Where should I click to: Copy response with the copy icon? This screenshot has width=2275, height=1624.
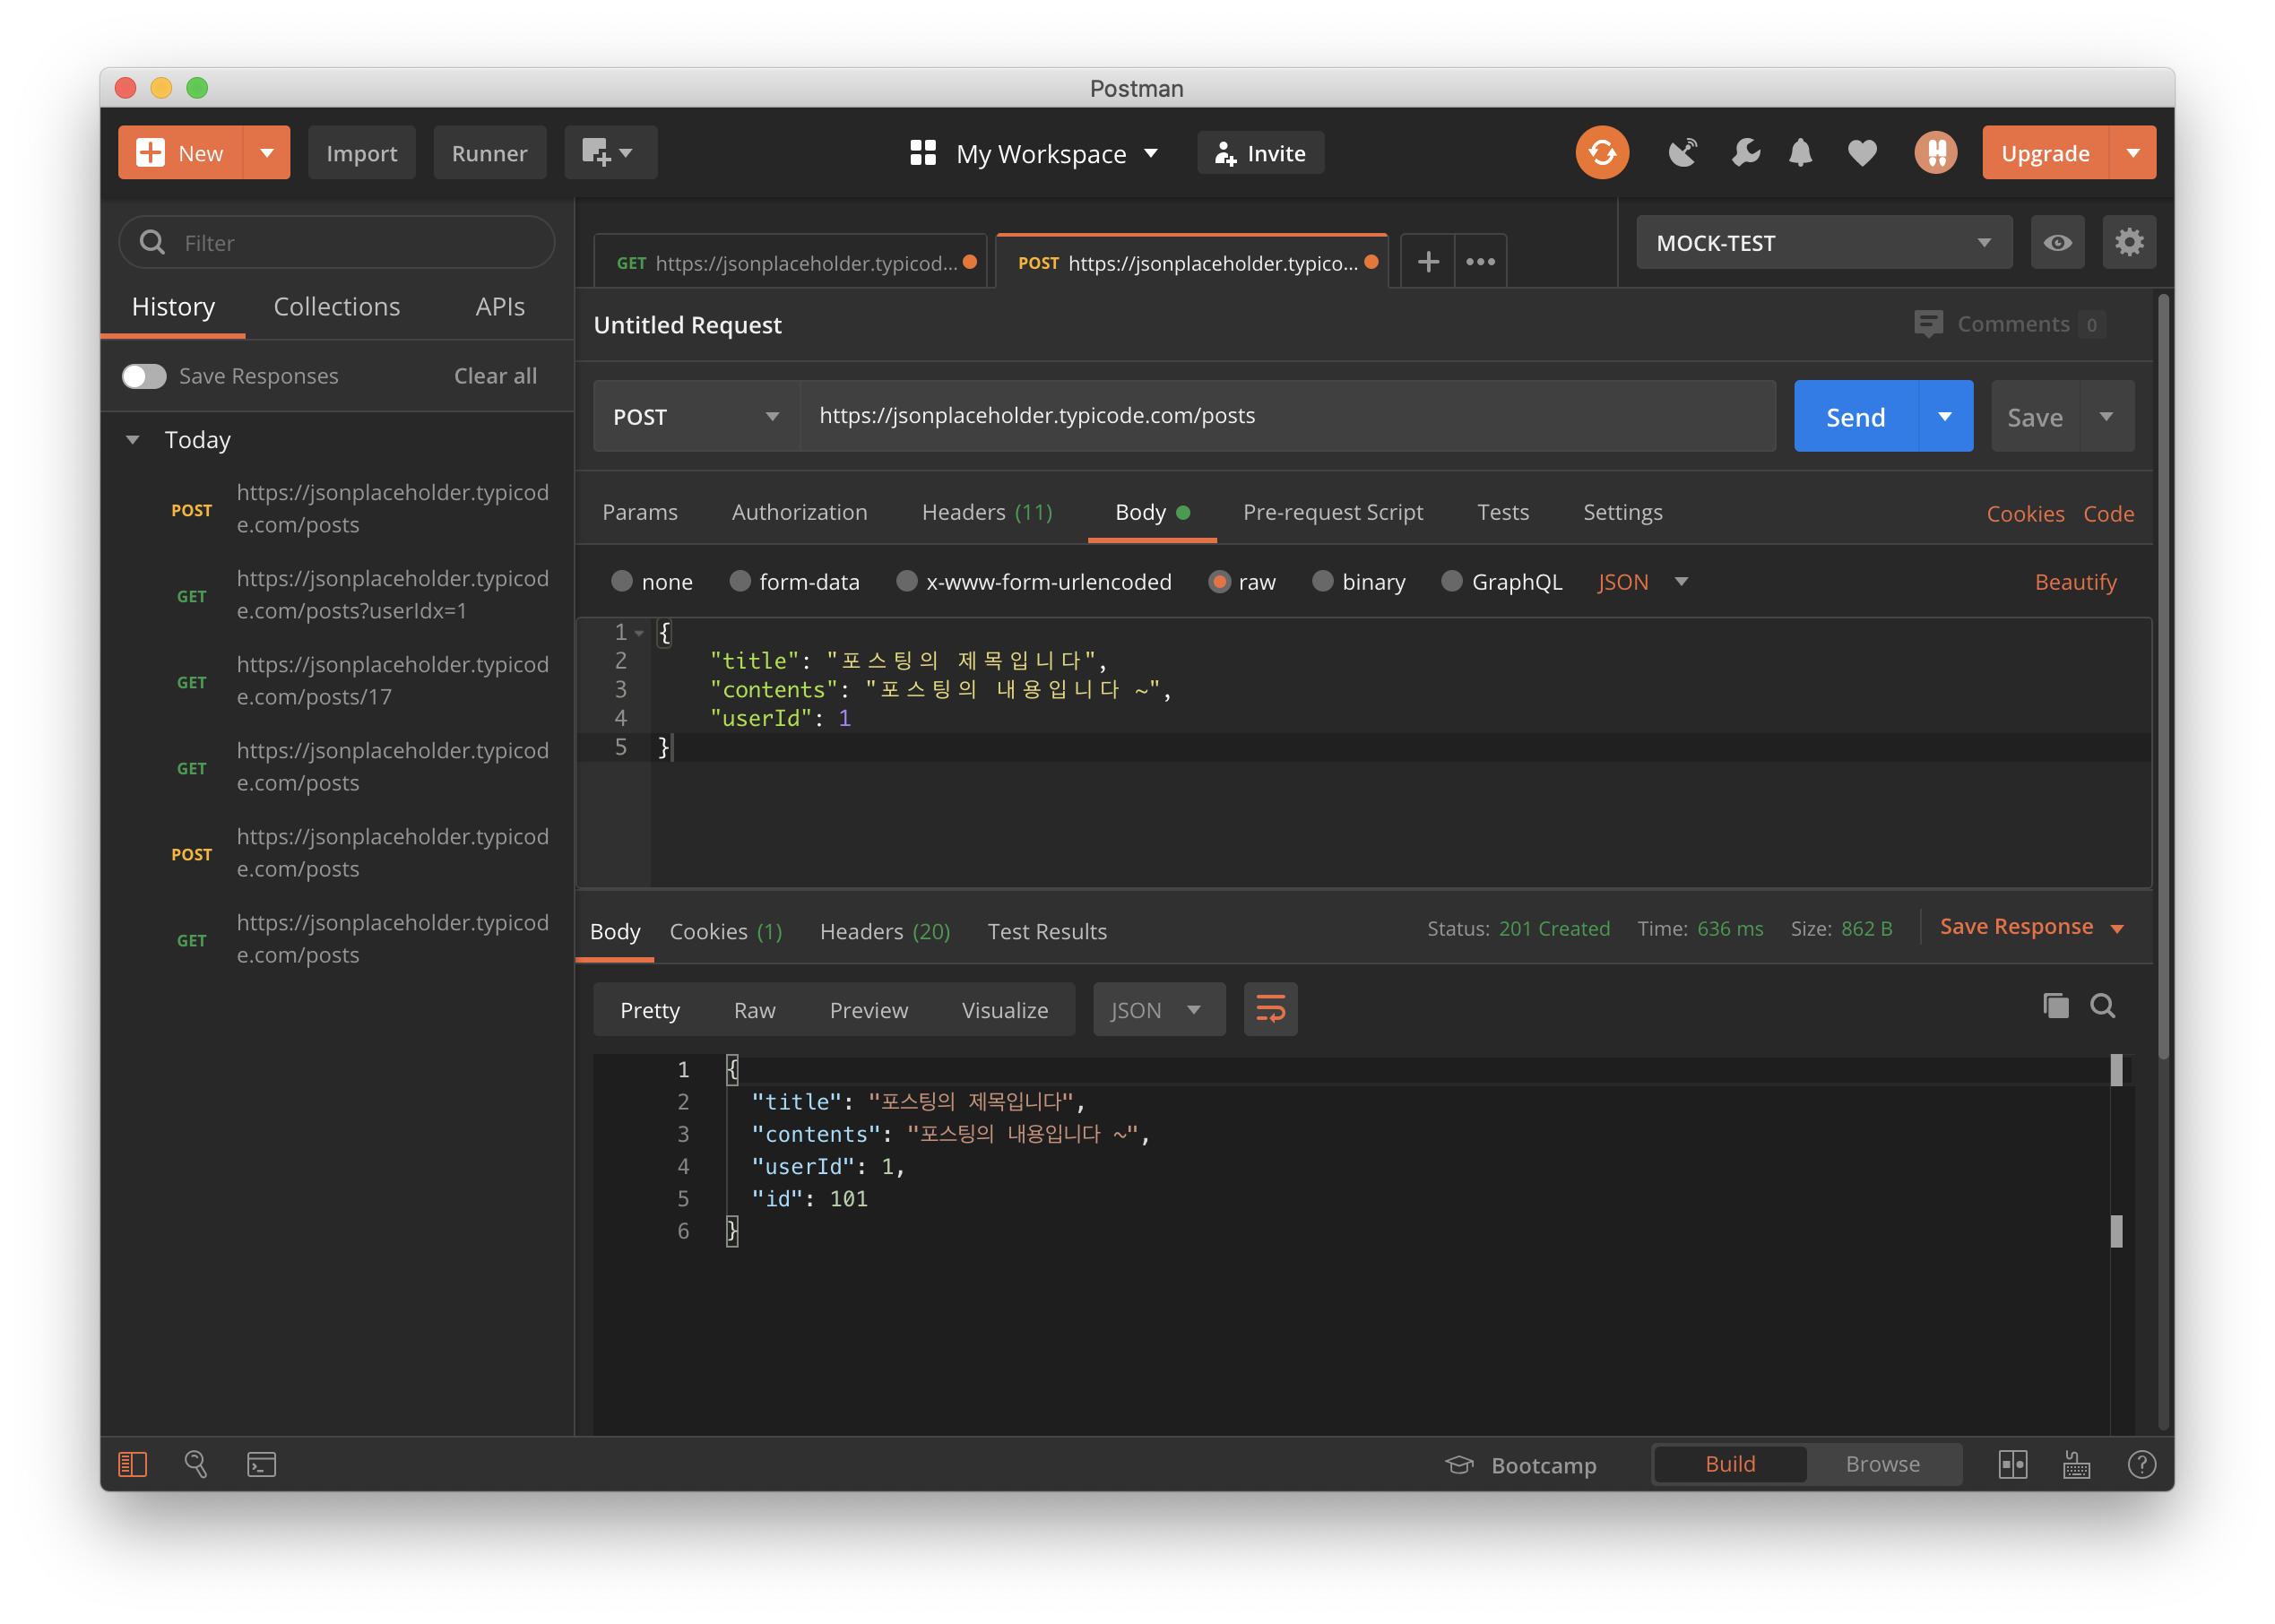point(2055,1006)
